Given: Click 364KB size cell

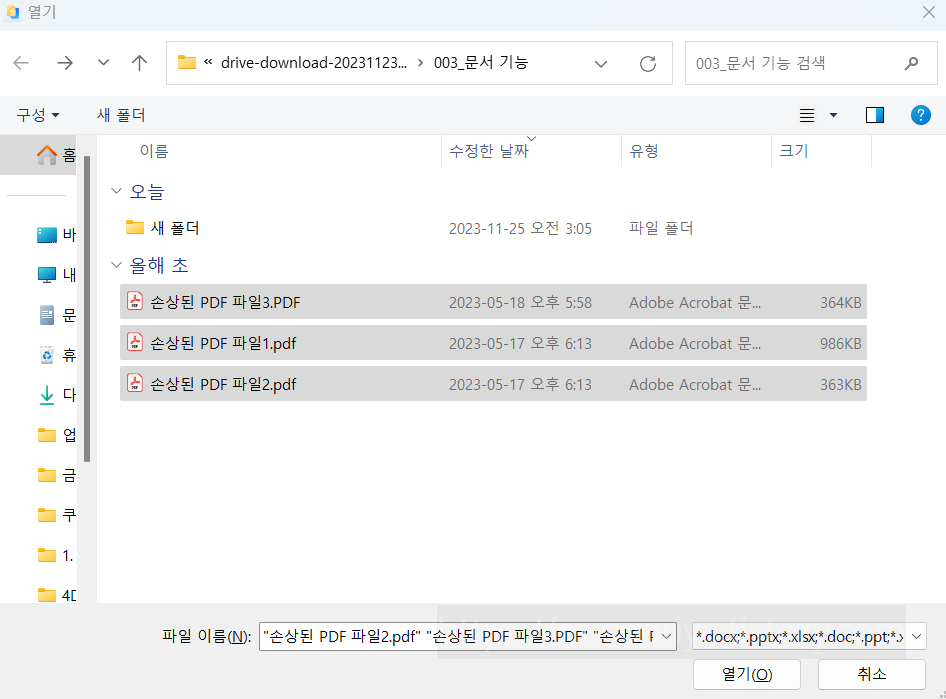Looking at the screenshot, I should pos(840,303).
